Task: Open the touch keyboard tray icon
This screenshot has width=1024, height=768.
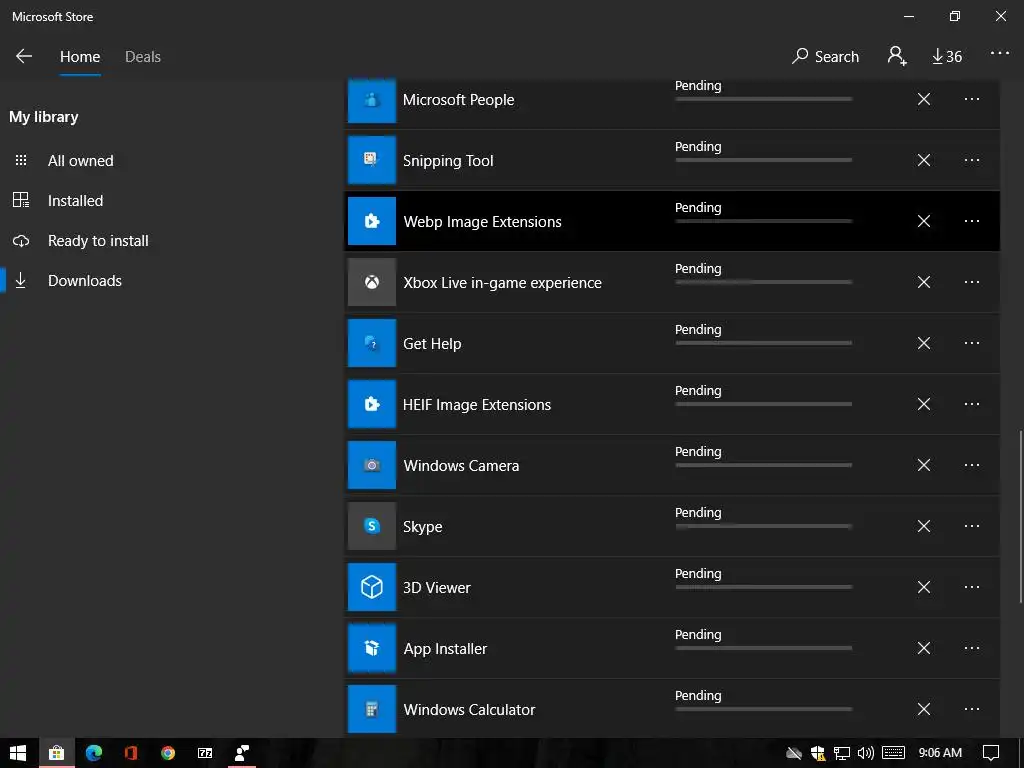Action: point(893,753)
